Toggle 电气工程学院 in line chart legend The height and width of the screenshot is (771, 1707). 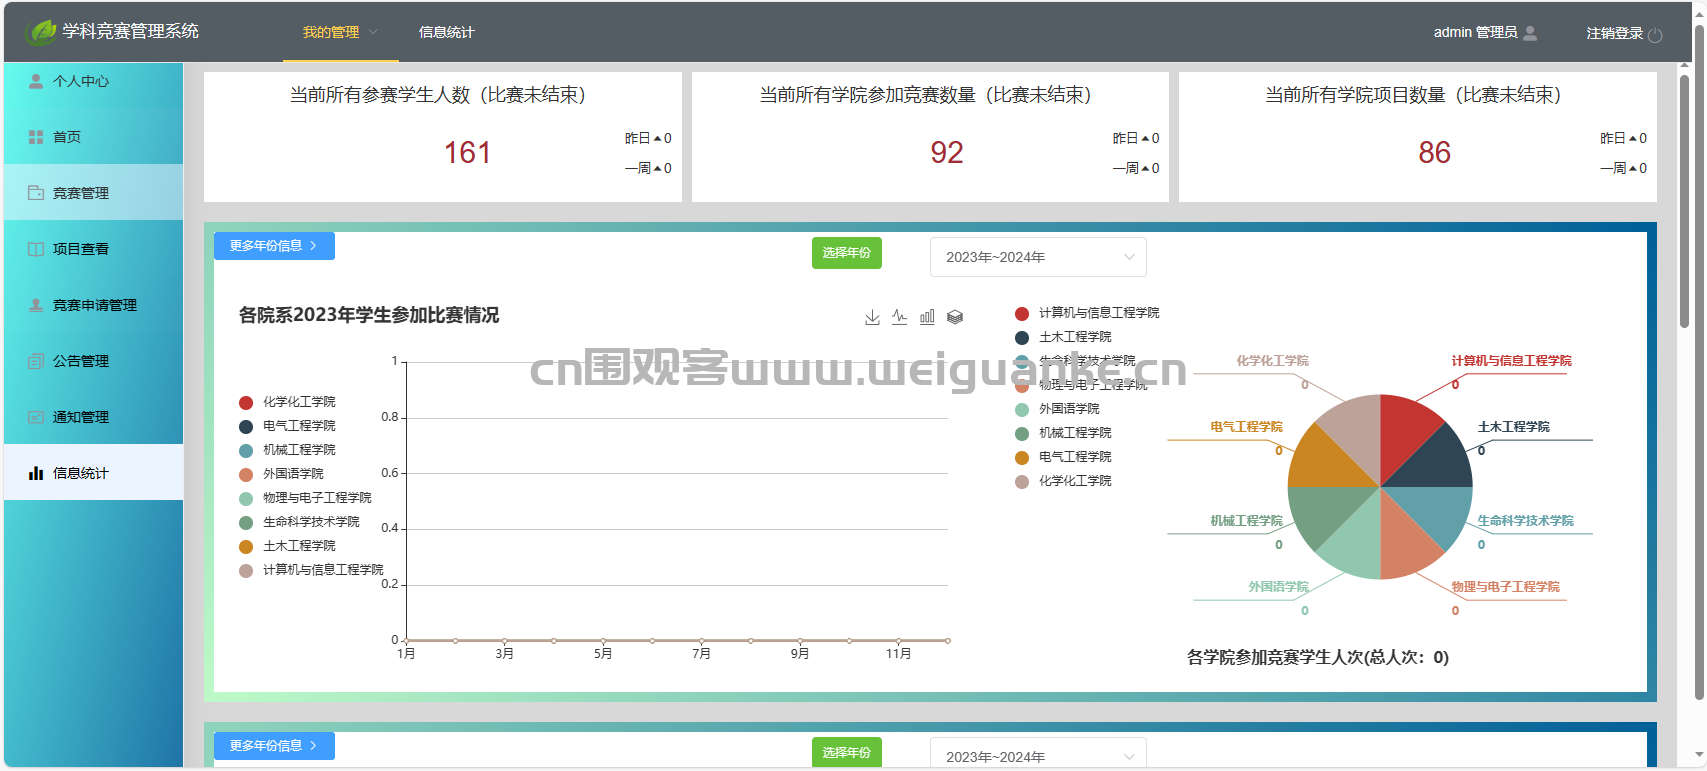(287, 426)
